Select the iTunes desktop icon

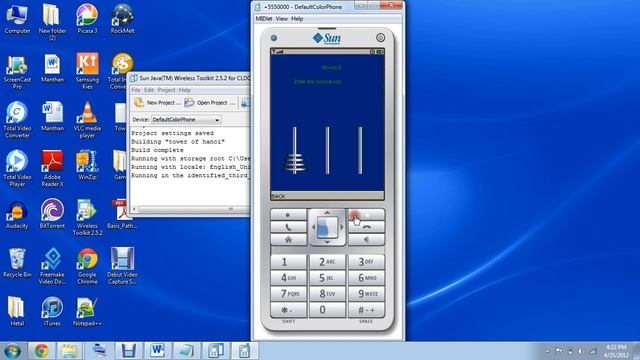52,312
